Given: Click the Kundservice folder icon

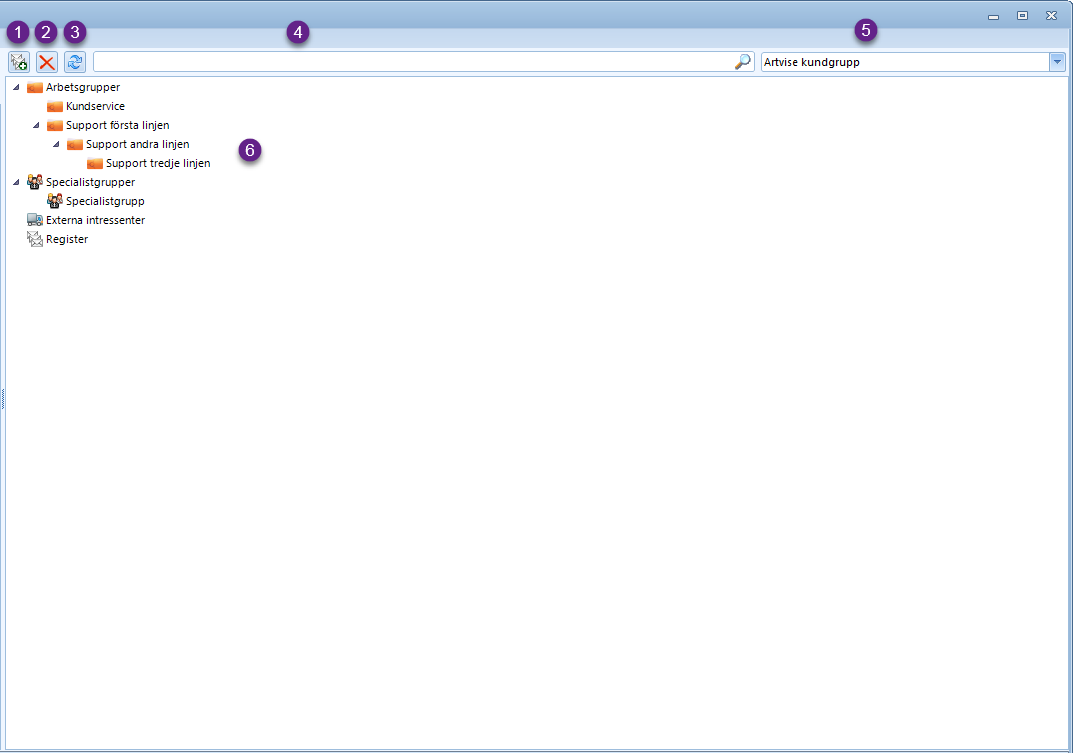Looking at the screenshot, I should pyautogui.click(x=55, y=107).
